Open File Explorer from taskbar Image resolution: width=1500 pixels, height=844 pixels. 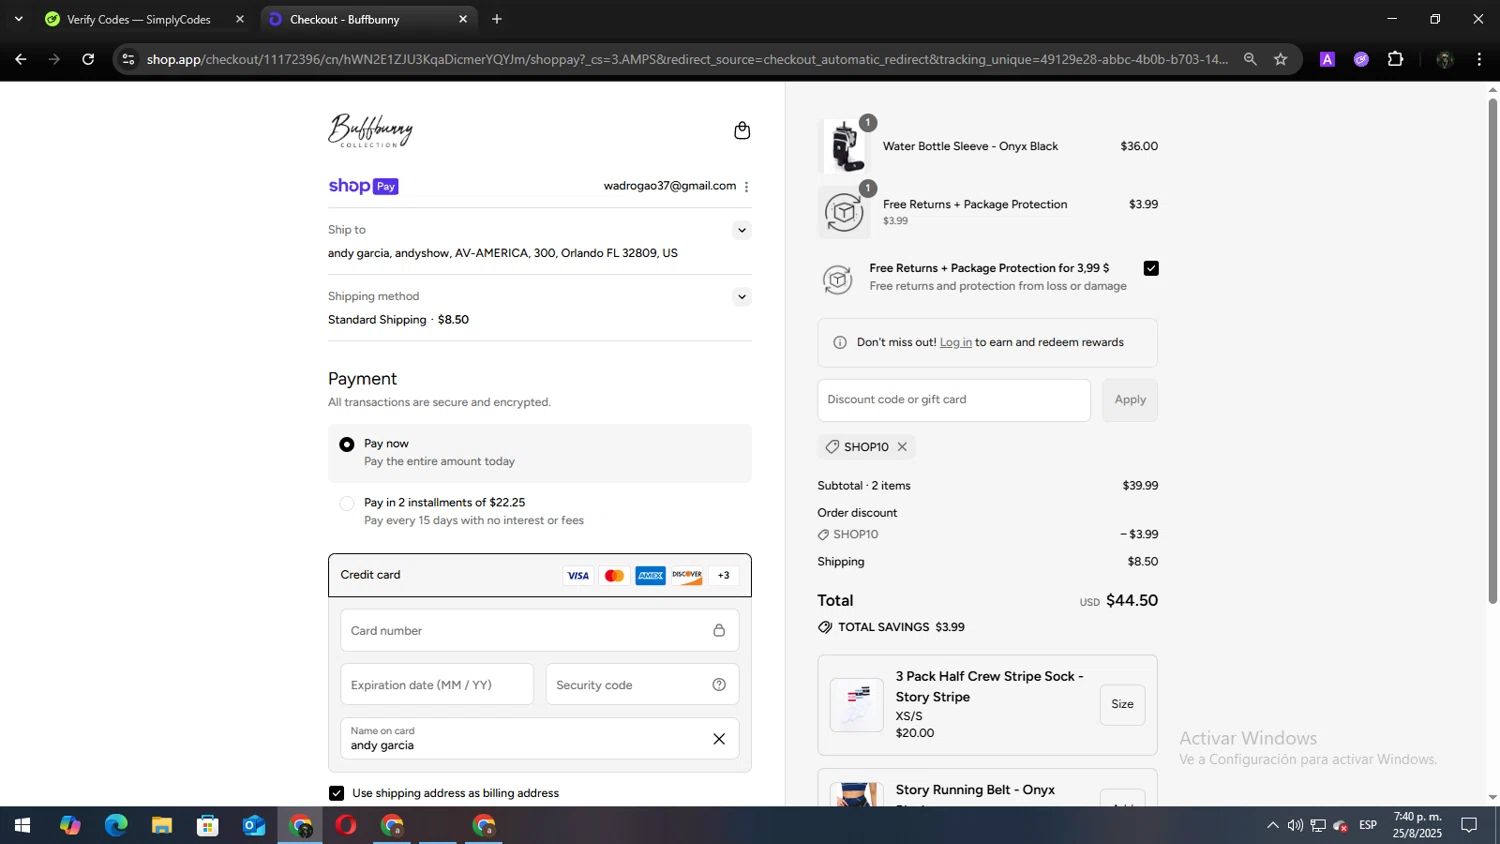[162, 826]
